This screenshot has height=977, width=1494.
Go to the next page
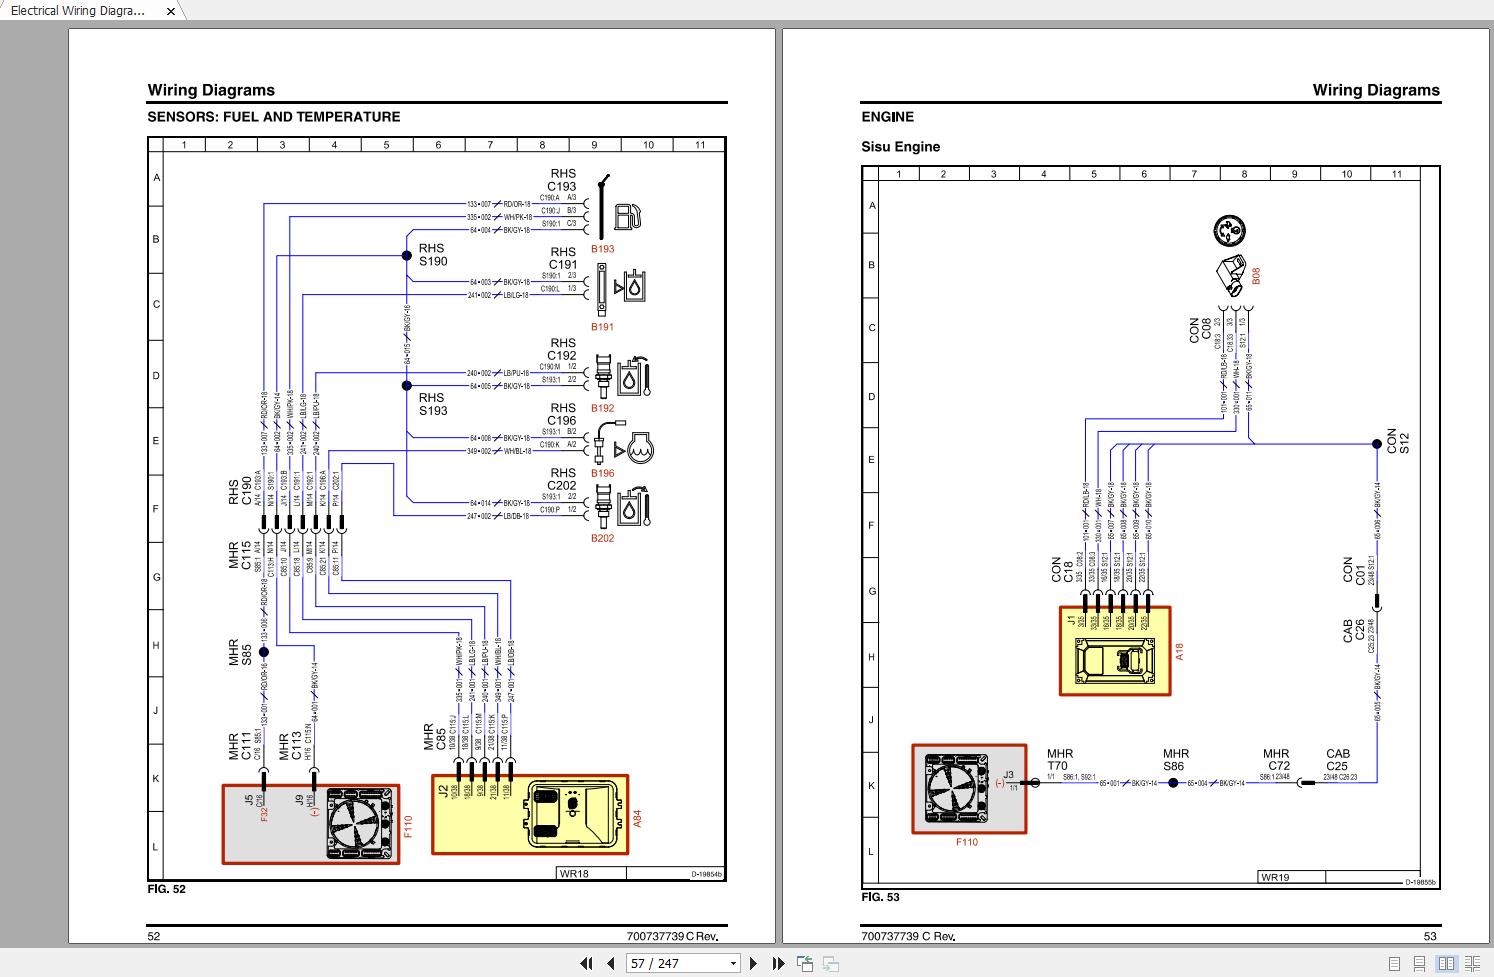(754, 964)
